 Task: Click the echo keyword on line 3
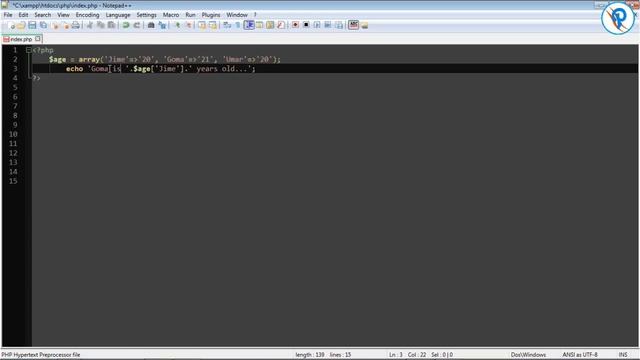tap(75, 69)
